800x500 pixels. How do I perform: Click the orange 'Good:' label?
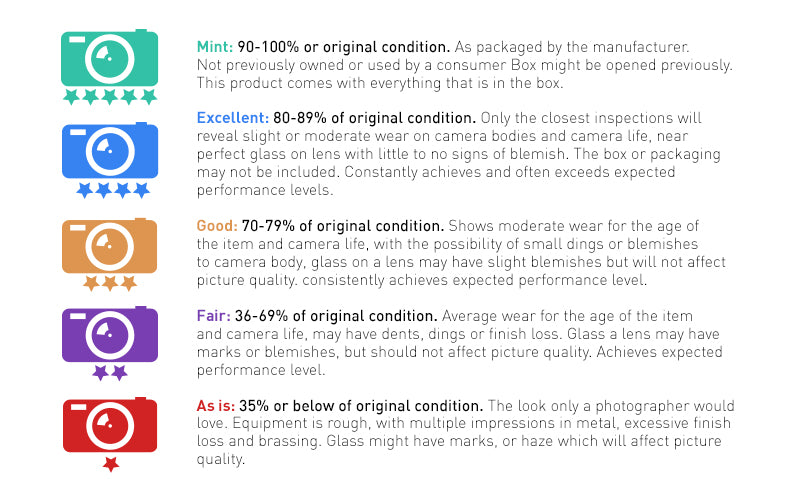point(217,226)
